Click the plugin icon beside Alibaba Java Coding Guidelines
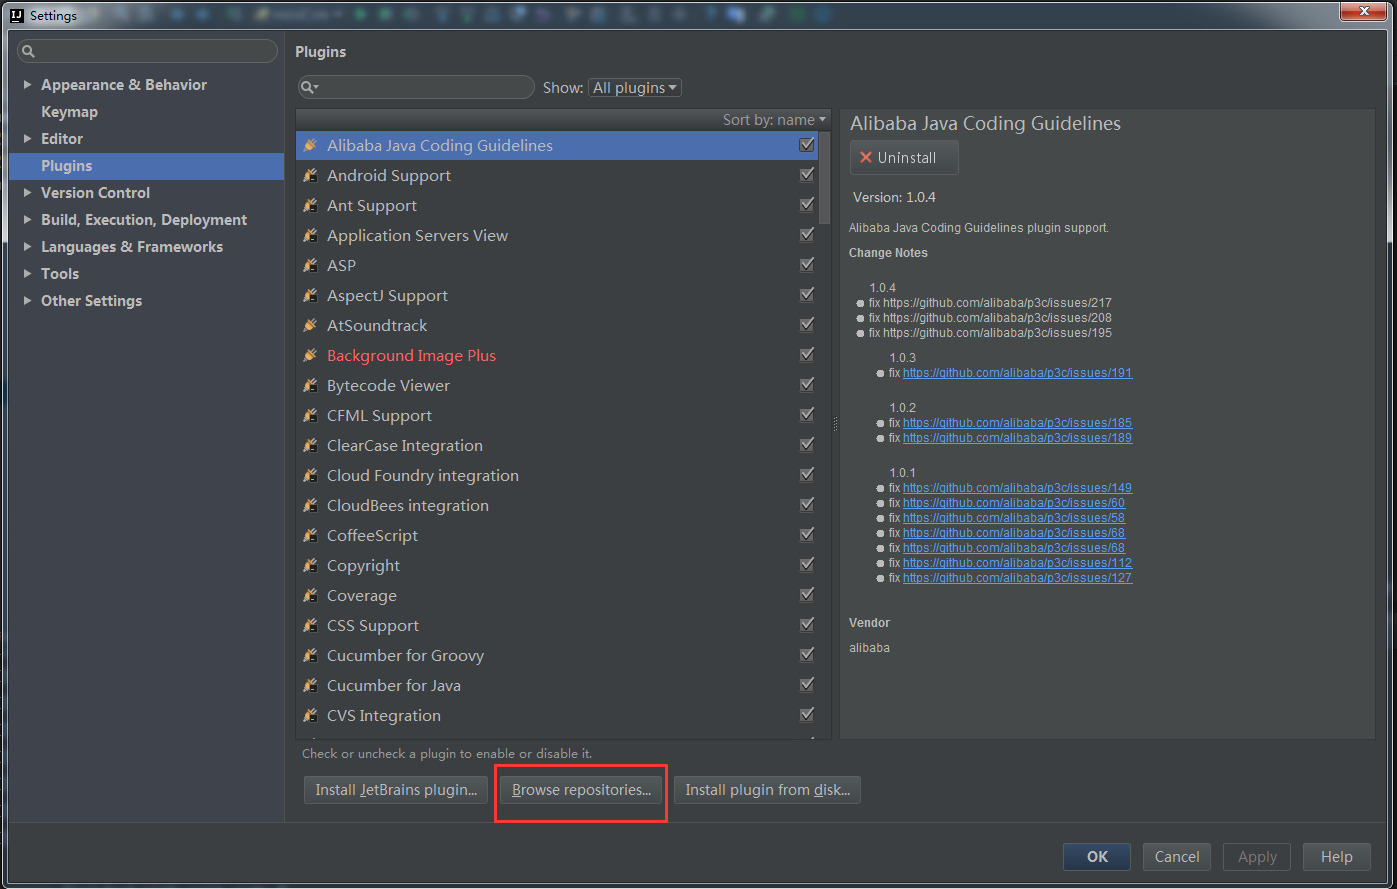The width and height of the screenshot is (1397, 889). pyautogui.click(x=310, y=145)
